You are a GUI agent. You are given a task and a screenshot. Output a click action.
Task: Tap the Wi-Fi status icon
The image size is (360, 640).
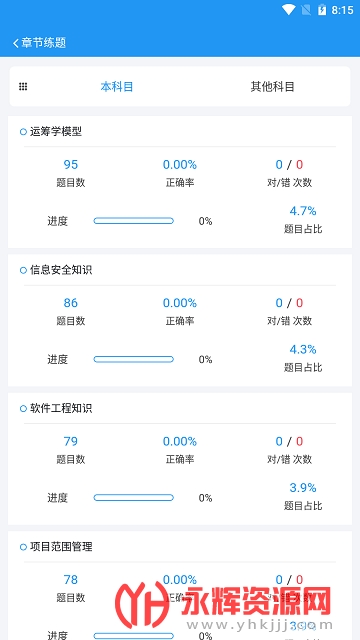(288, 10)
